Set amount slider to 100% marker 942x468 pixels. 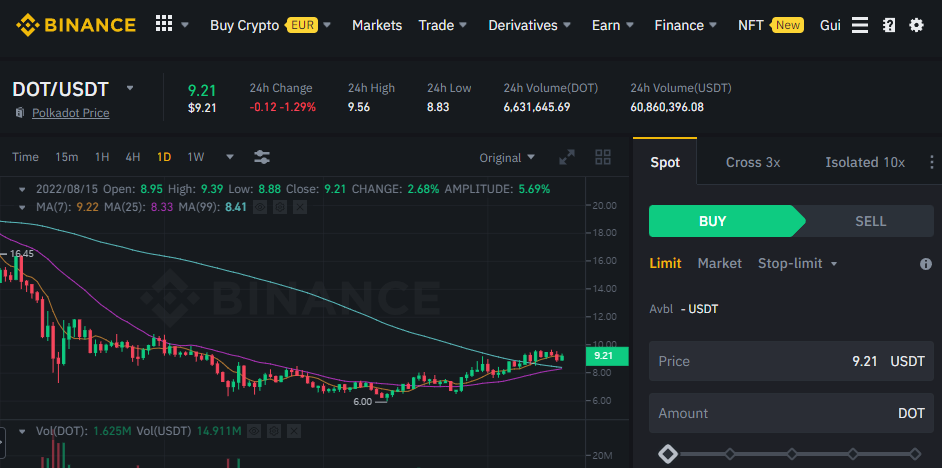(x=915, y=454)
